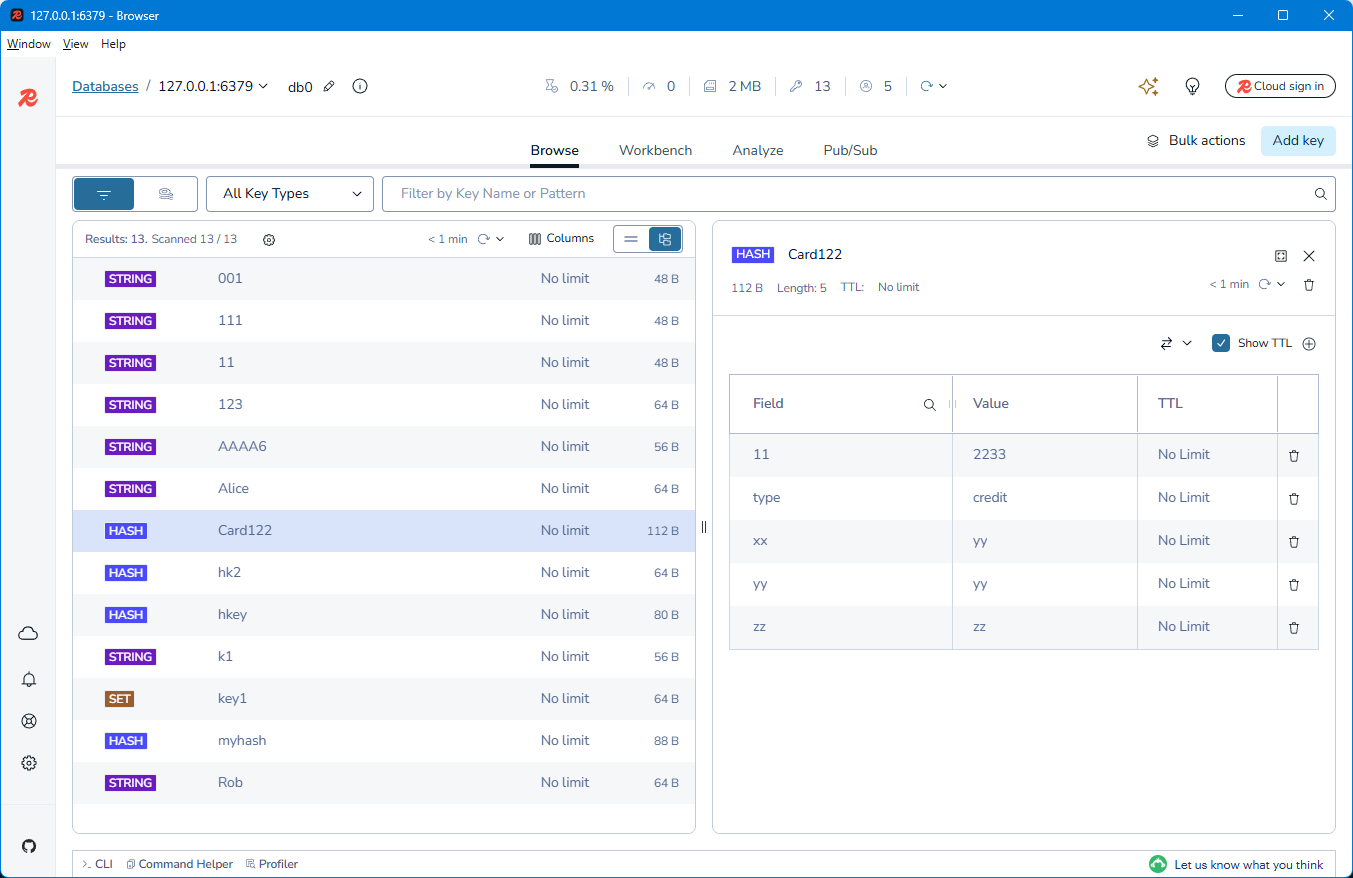Open the Redis Copilot sparkles icon
The height and width of the screenshot is (878, 1353).
tap(1148, 86)
